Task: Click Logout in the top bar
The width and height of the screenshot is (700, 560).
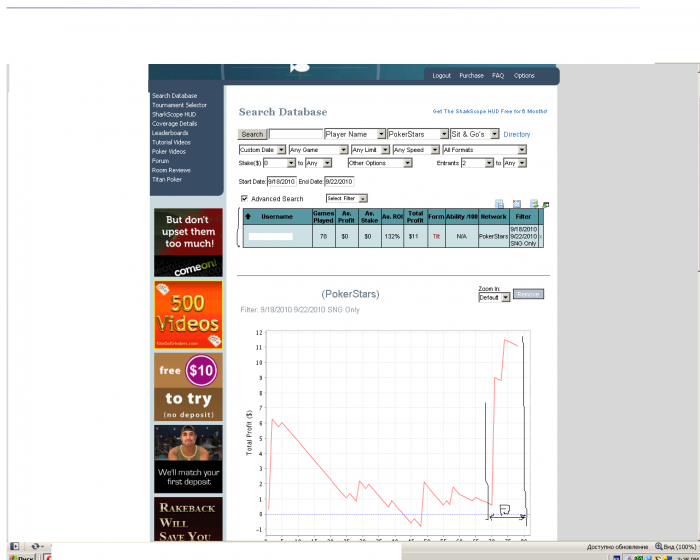Action: tap(442, 75)
